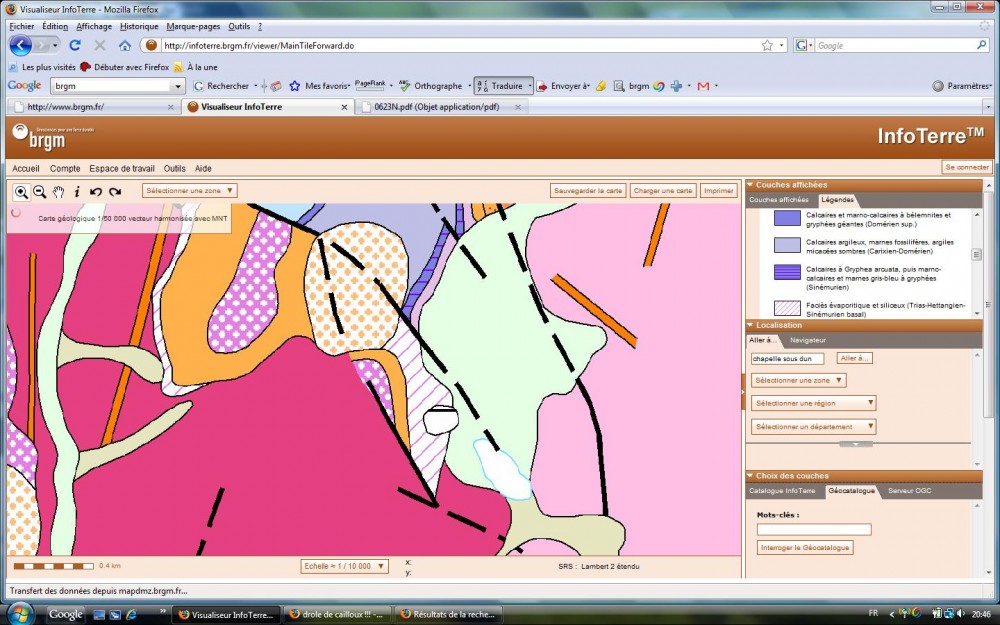The width and height of the screenshot is (1000, 625).
Task: Open the Espace de travail menu
Action: [x=122, y=169]
